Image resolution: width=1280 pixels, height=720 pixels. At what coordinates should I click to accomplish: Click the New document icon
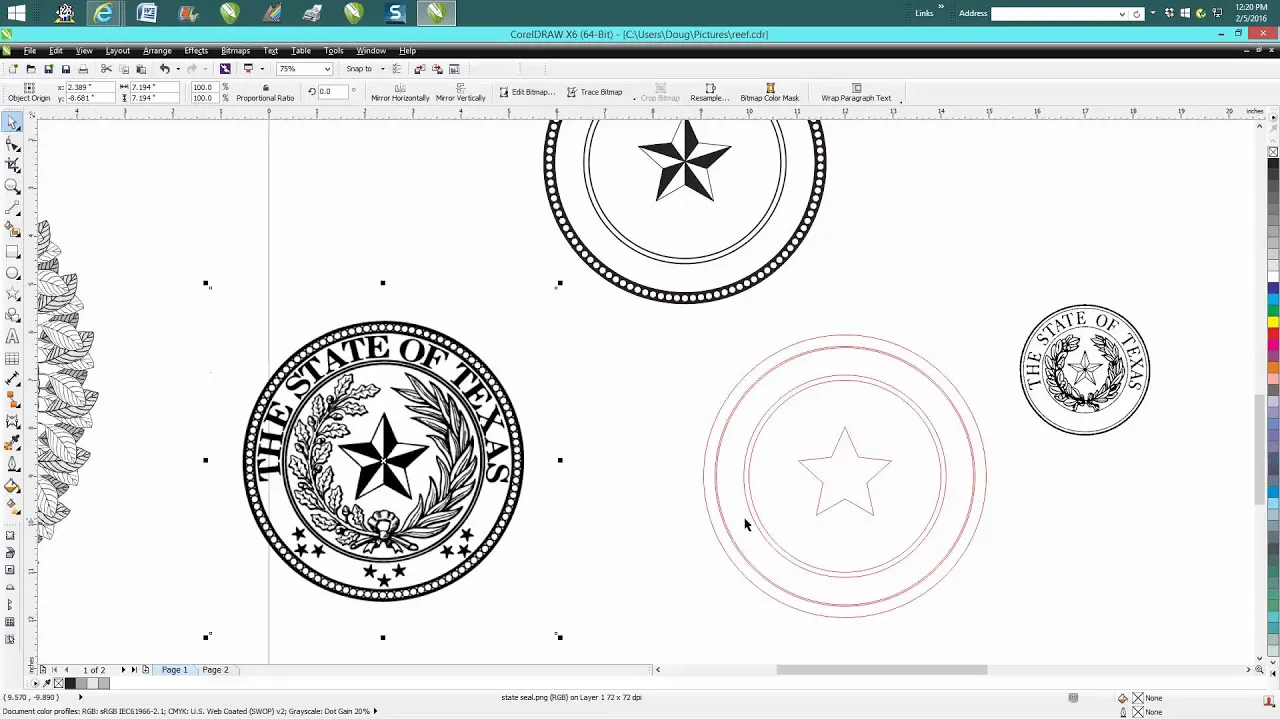click(x=13, y=69)
